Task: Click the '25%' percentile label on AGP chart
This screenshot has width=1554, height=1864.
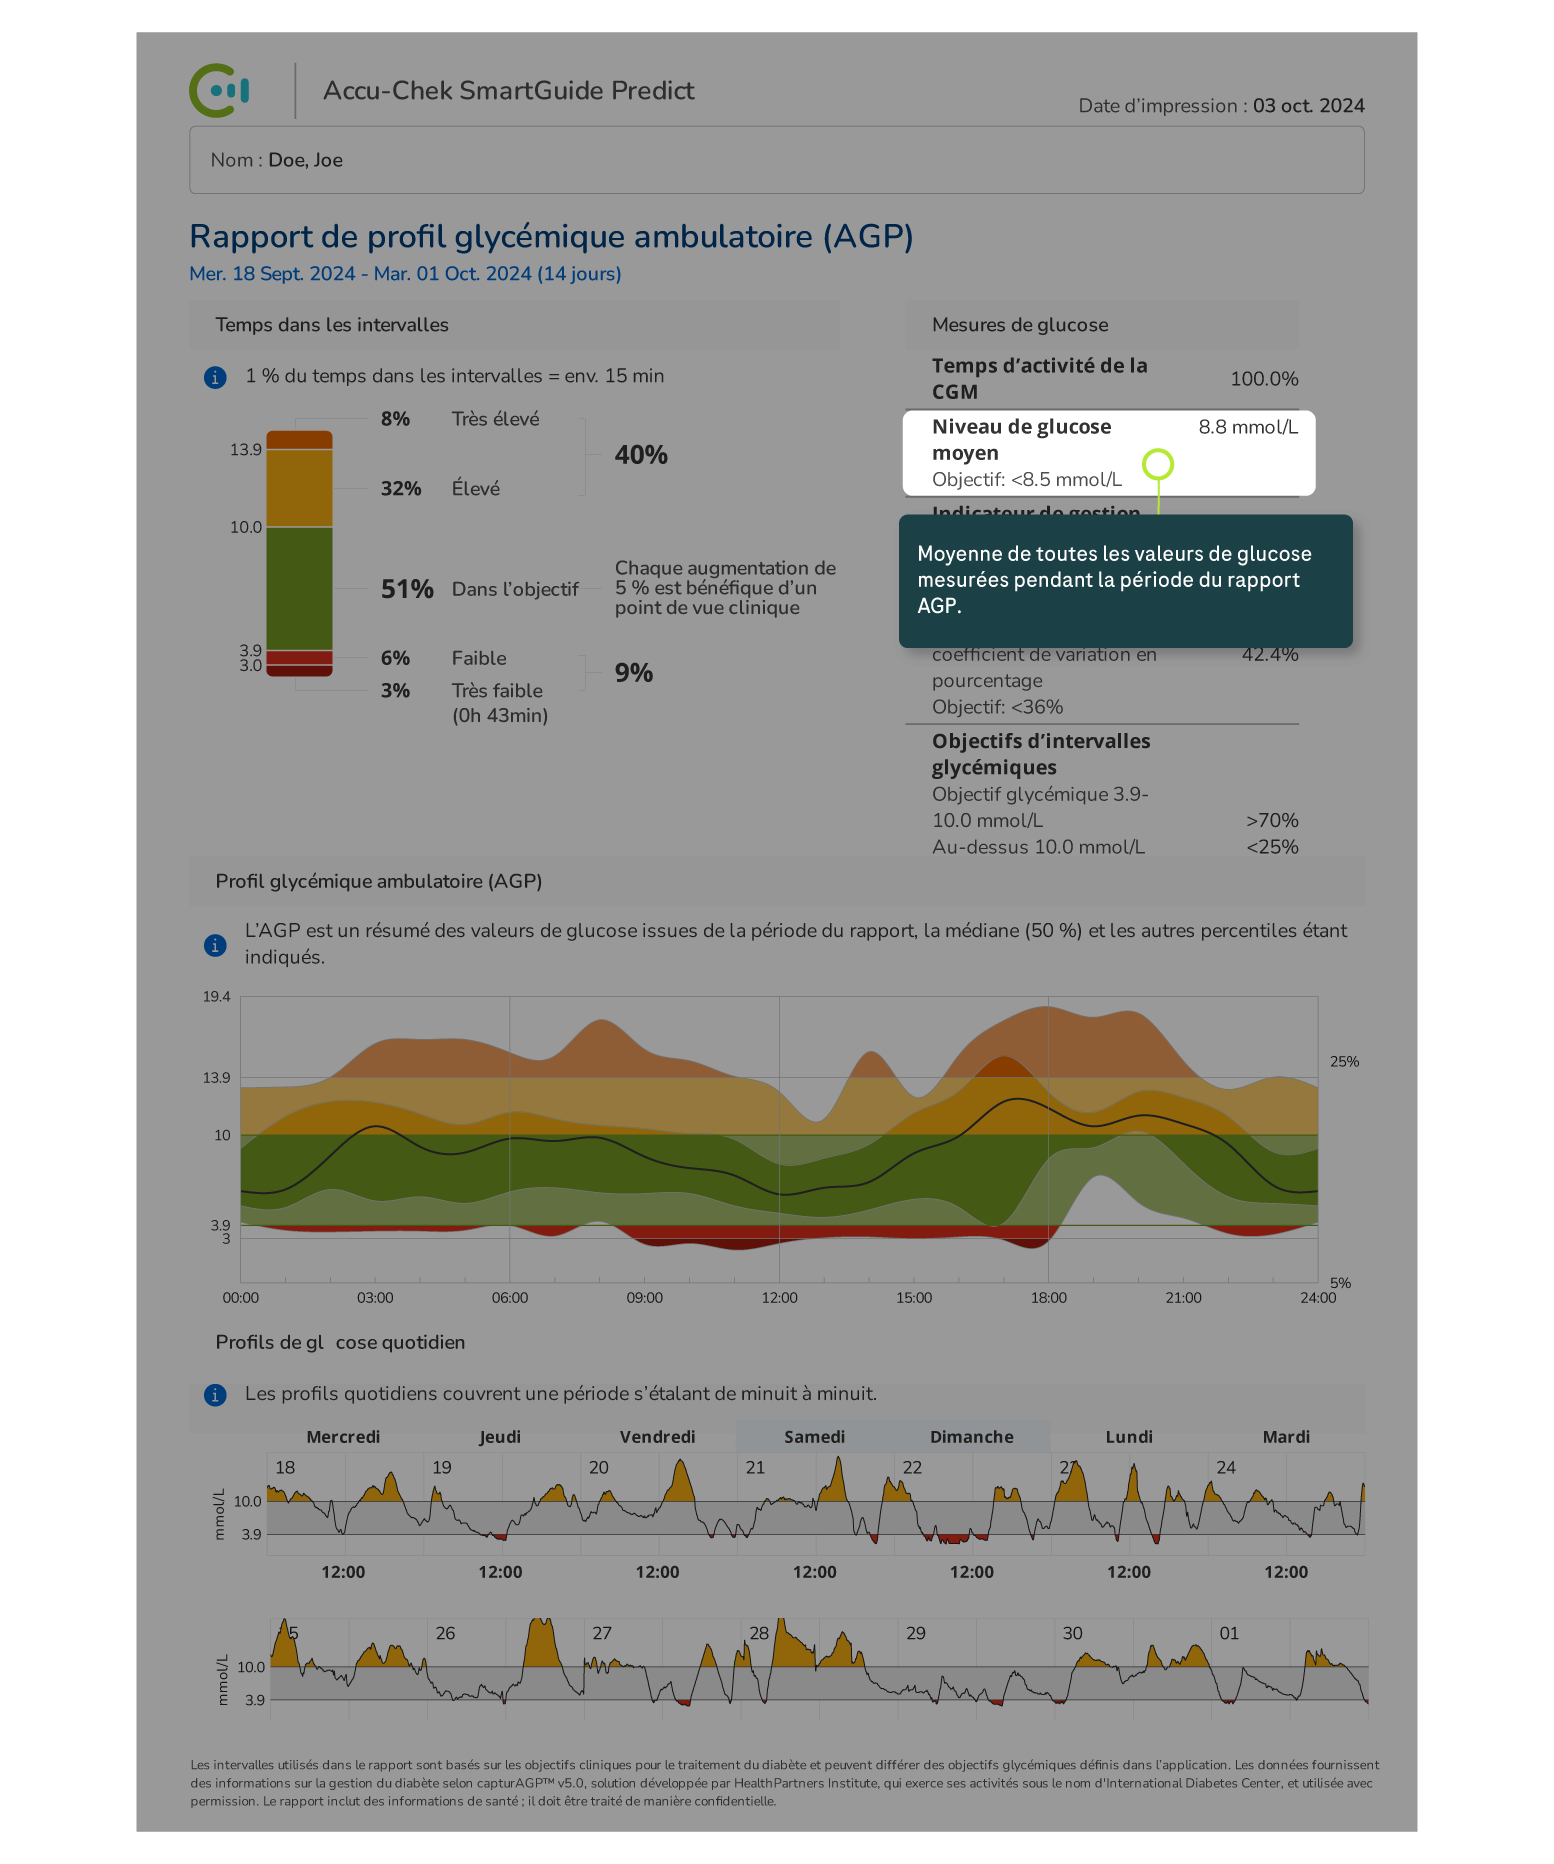Action: (x=1344, y=1062)
